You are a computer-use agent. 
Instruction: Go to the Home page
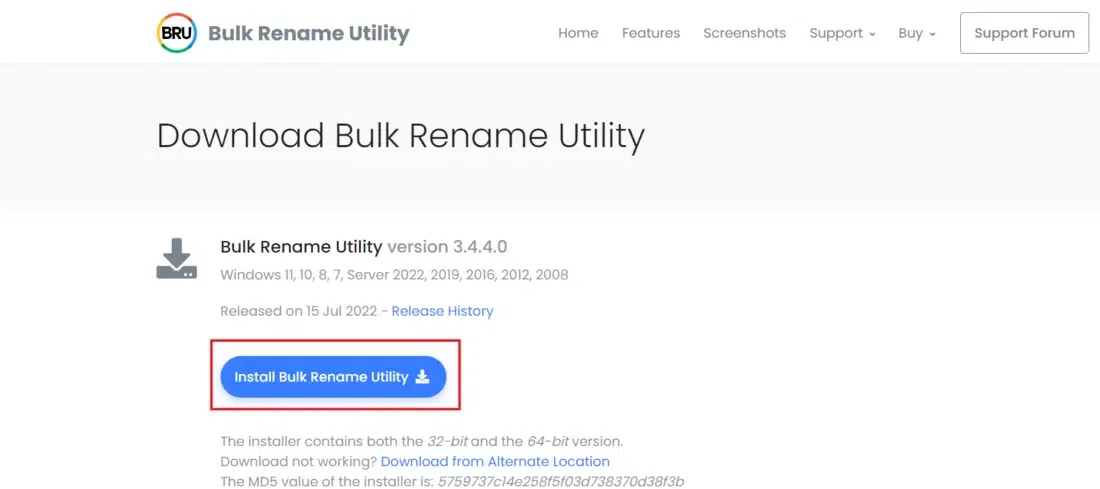tap(578, 33)
